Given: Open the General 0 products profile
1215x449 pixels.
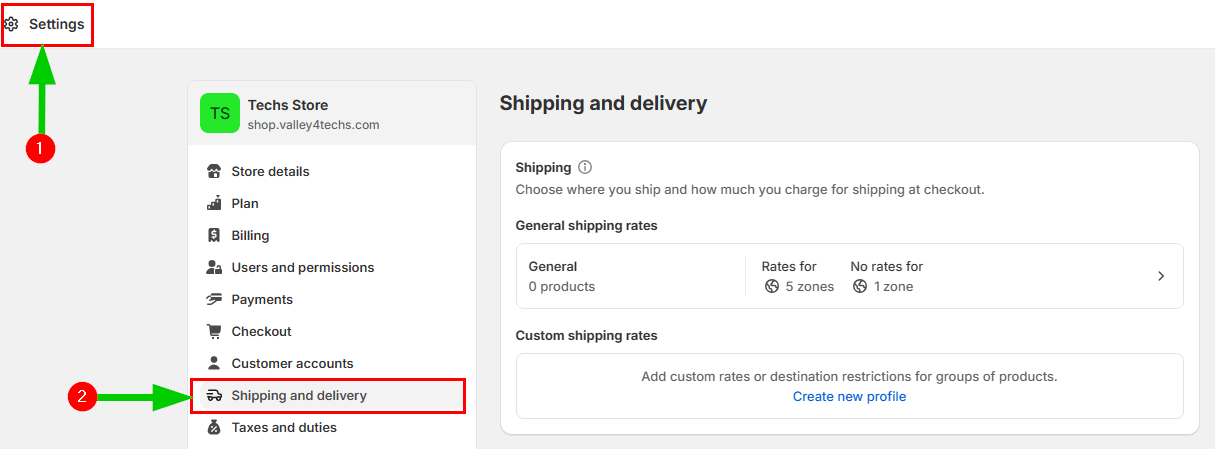Looking at the screenshot, I should point(562,276).
